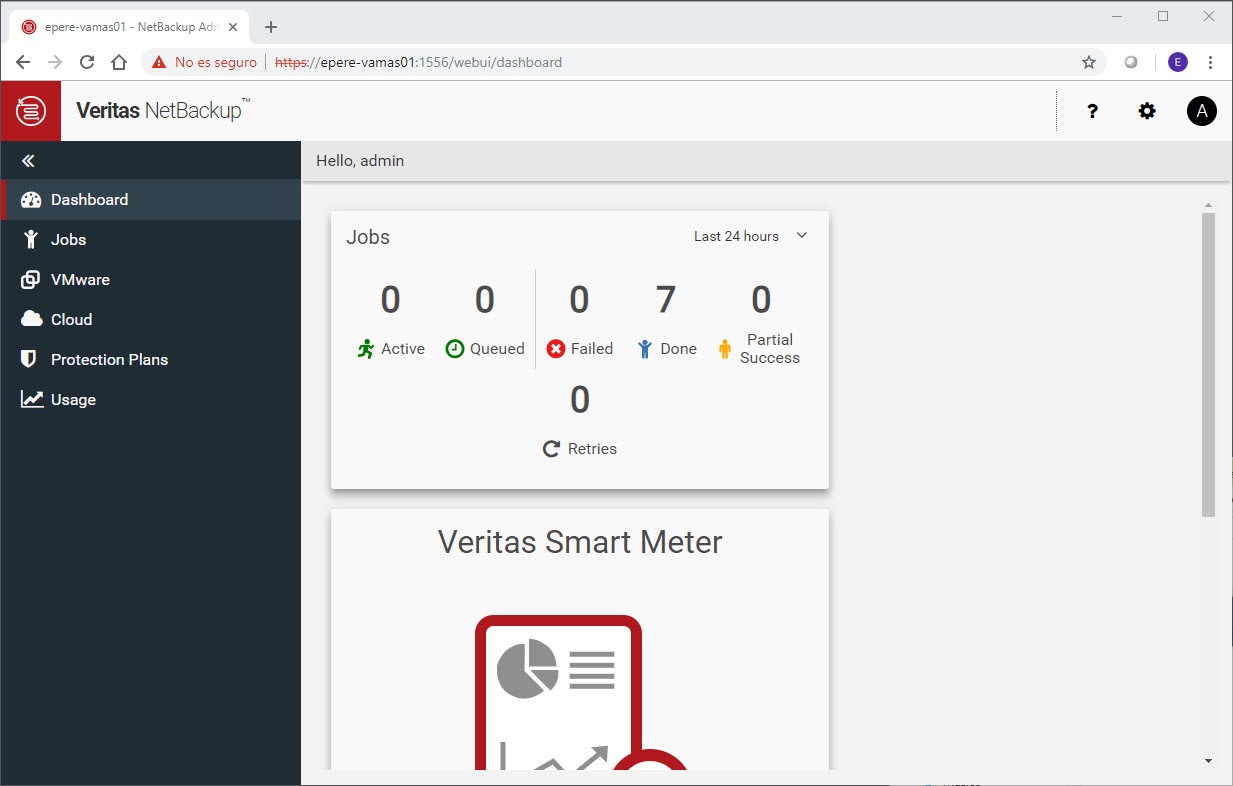The height and width of the screenshot is (786, 1233).
Task: Select the epere-vamas01 NetBackup browser tab
Action: 130,27
